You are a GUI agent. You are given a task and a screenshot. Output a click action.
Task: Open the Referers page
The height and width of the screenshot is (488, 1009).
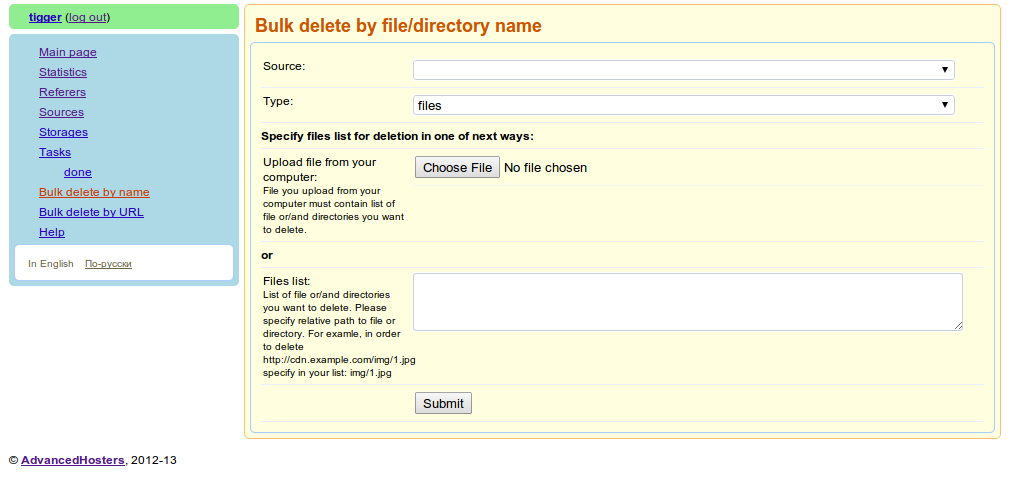click(x=62, y=92)
